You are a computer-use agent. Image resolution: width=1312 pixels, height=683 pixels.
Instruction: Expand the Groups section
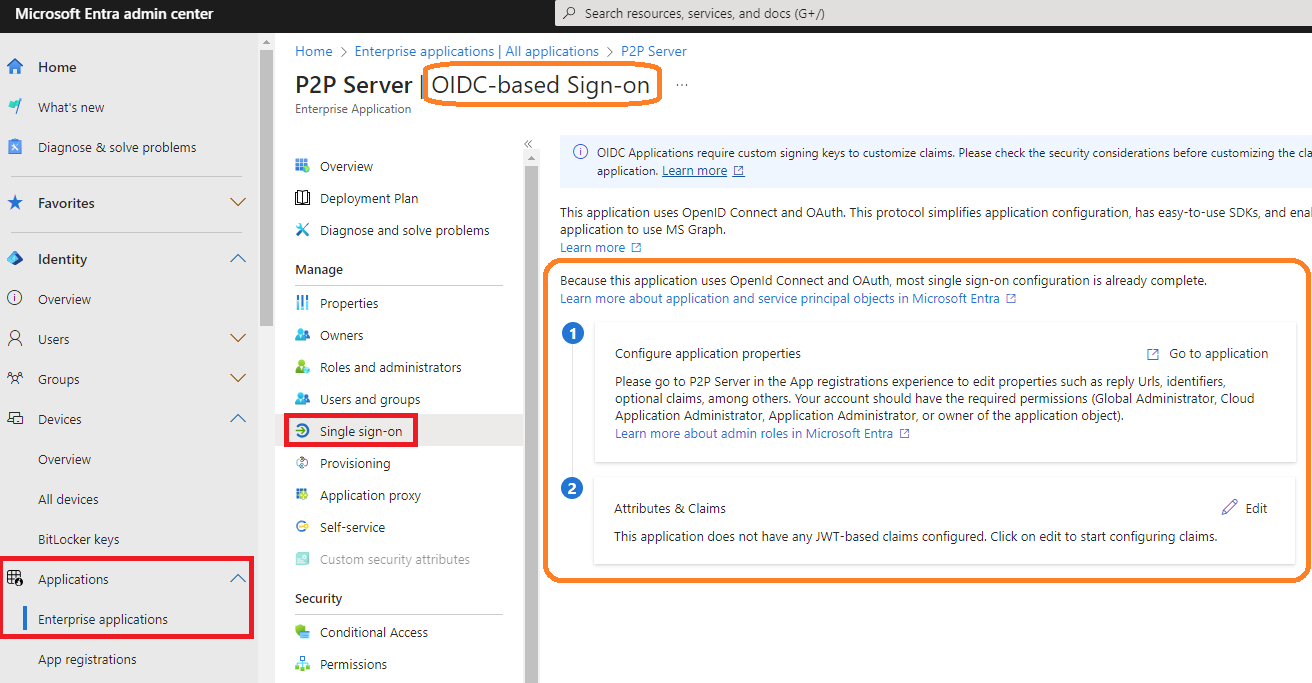tap(237, 378)
